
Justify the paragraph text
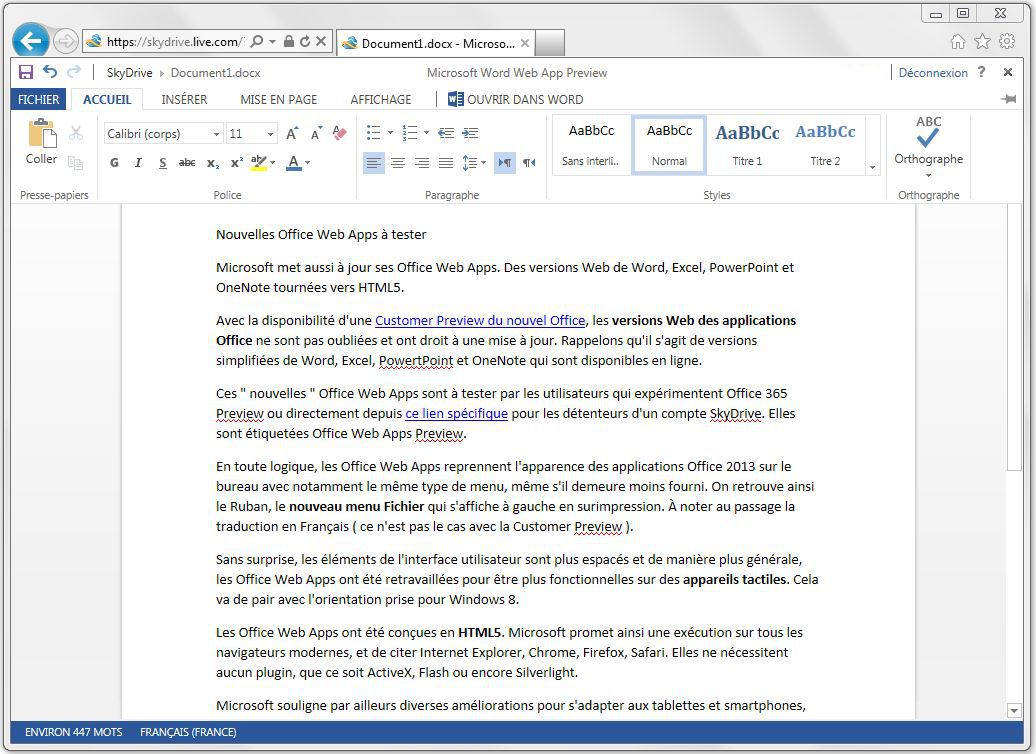coord(446,163)
